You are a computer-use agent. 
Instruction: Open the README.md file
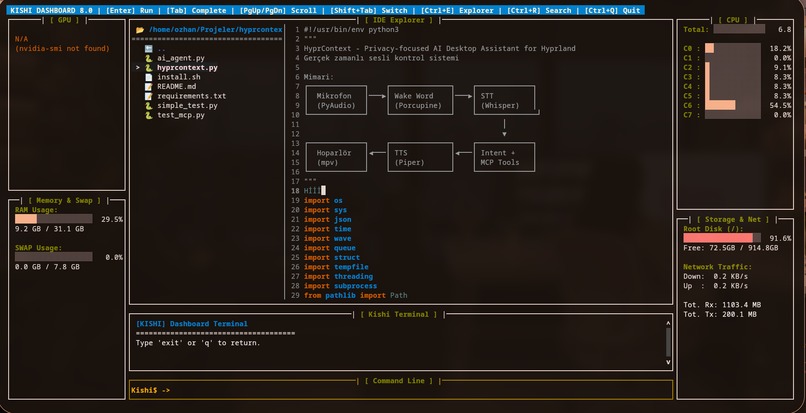pyautogui.click(x=176, y=87)
